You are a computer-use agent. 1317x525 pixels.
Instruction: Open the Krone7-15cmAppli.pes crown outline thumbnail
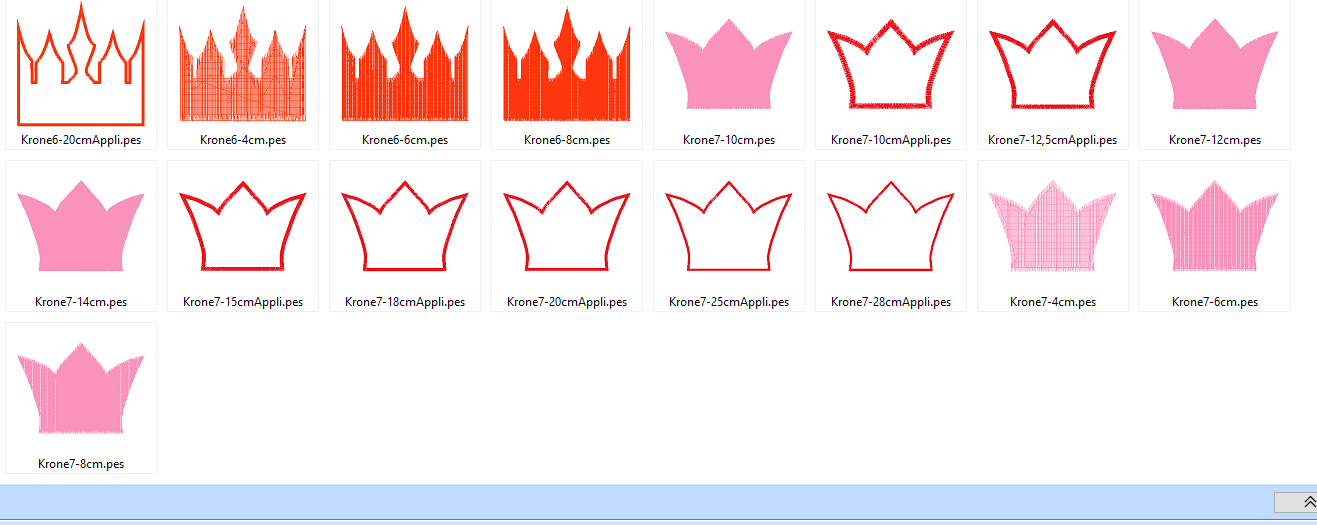243,226
